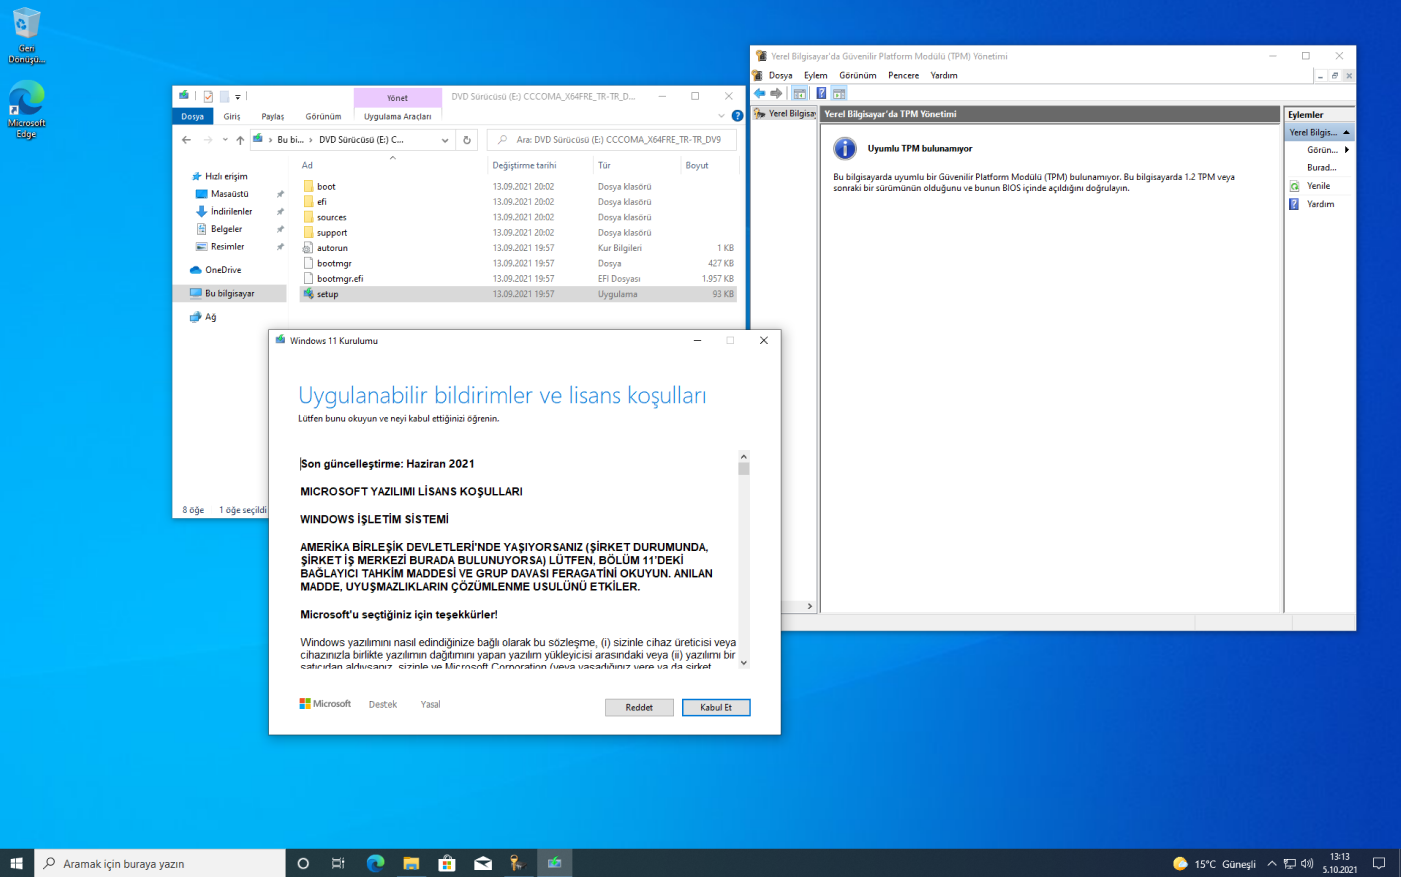Viewport: 1401px width, 877px height.
Task: Expand the Explorer ribbon chevron
Action: click(x=721, y=116)
